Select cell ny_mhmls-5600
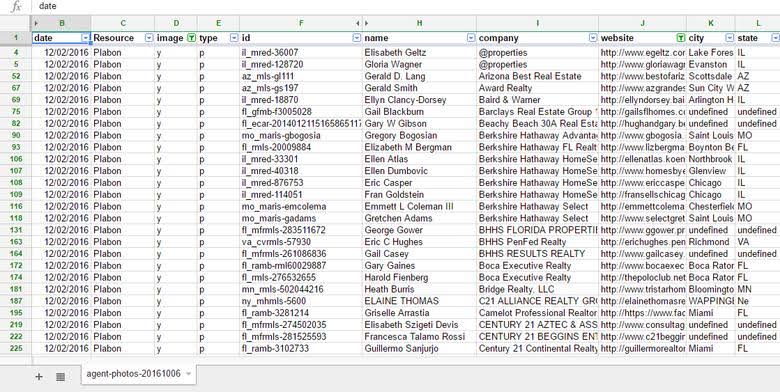 pos(300,301)
